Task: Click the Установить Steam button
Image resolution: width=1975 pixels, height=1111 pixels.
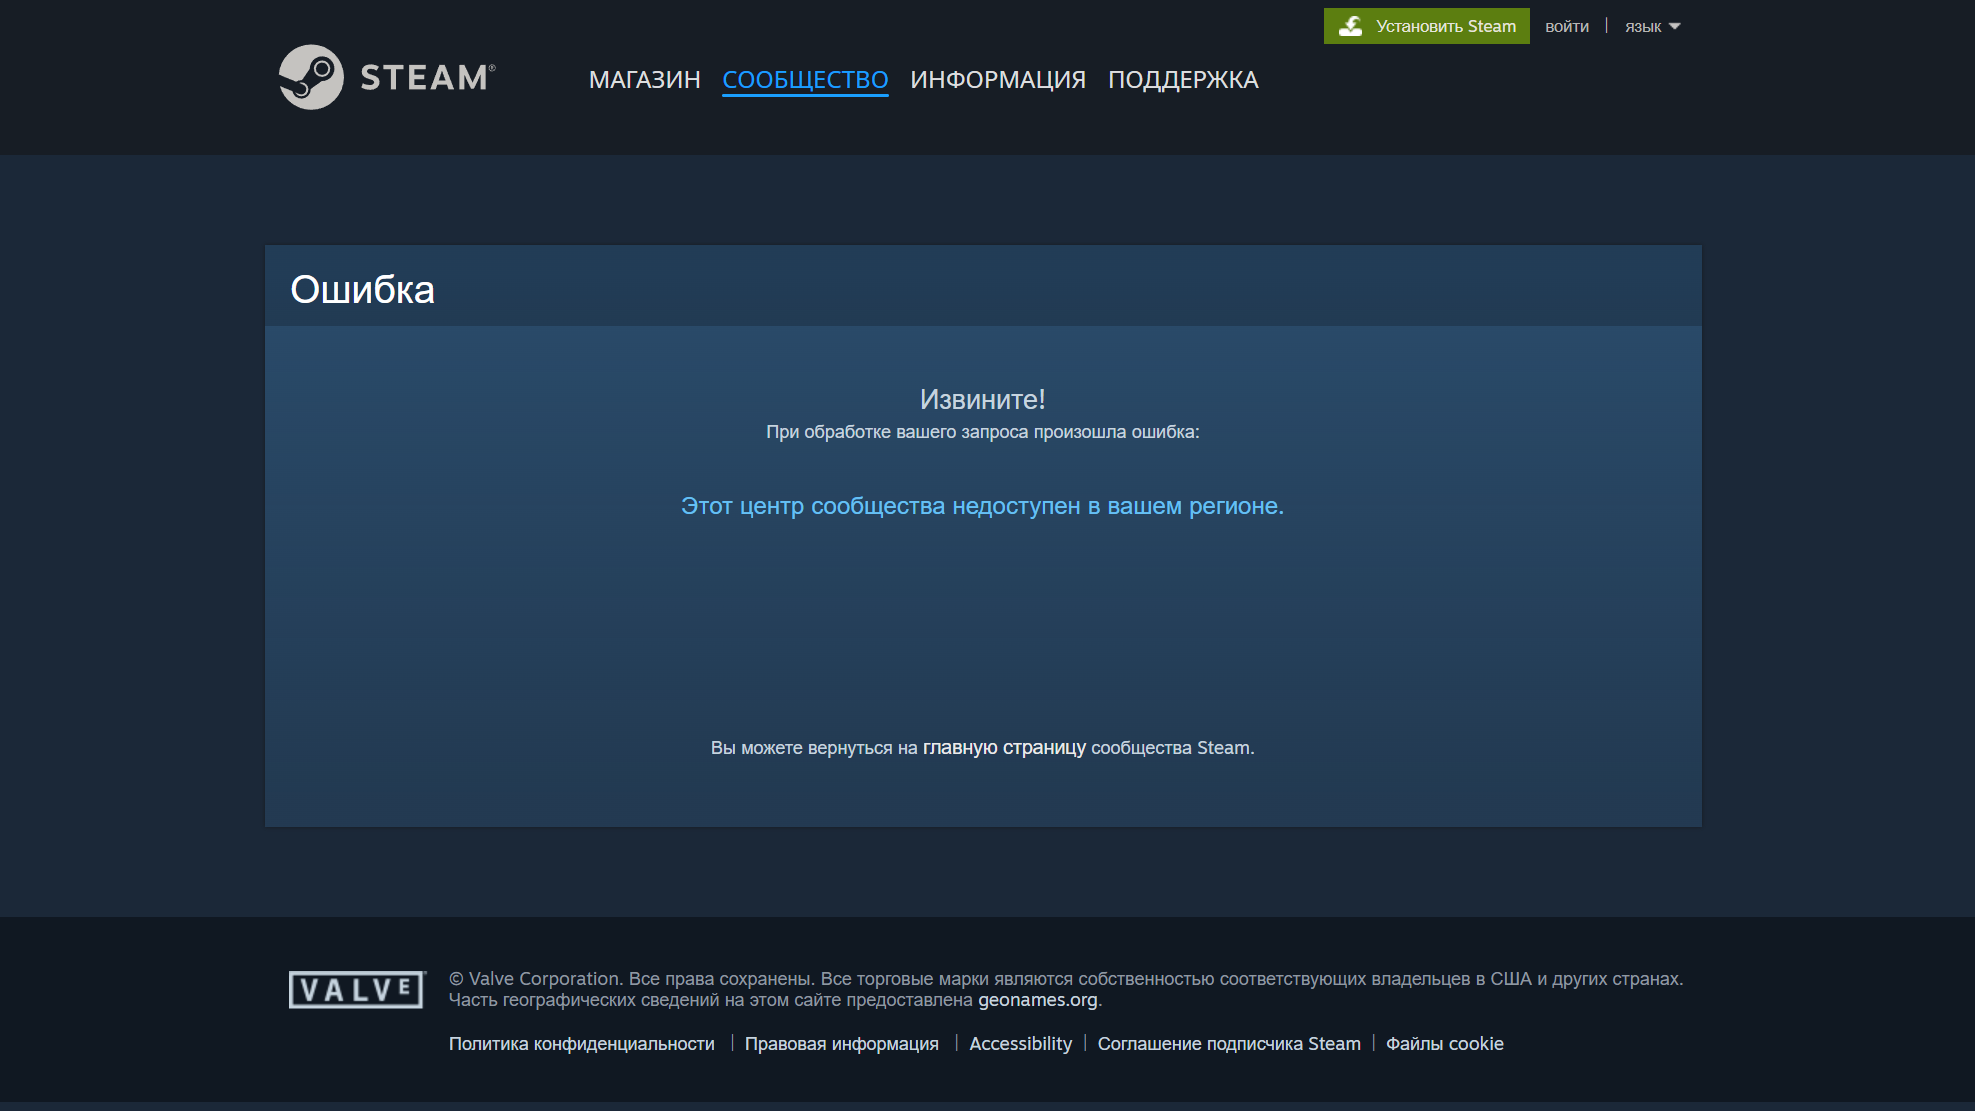Action: pos(1426,26)
